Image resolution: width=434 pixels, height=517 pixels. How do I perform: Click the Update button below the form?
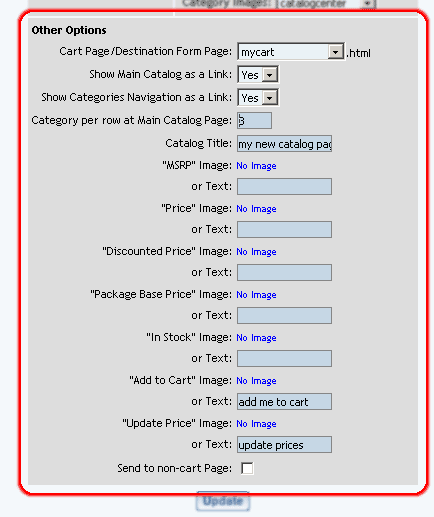tap(223, 501)
